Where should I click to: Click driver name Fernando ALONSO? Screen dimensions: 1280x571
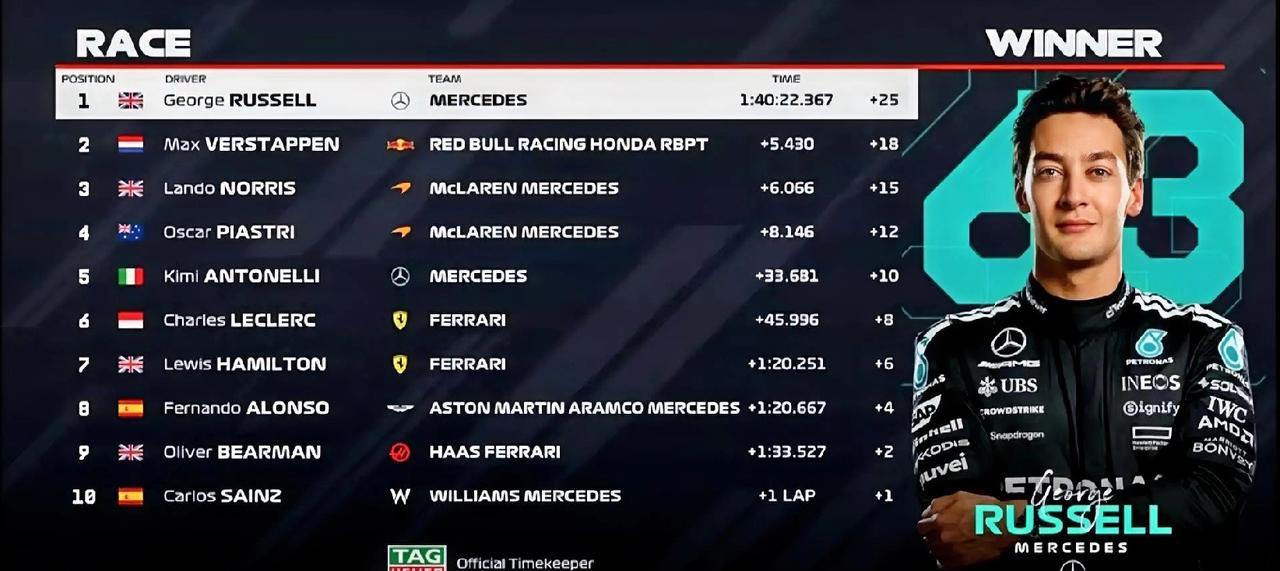pyautogui.click(x=246, y=408)
